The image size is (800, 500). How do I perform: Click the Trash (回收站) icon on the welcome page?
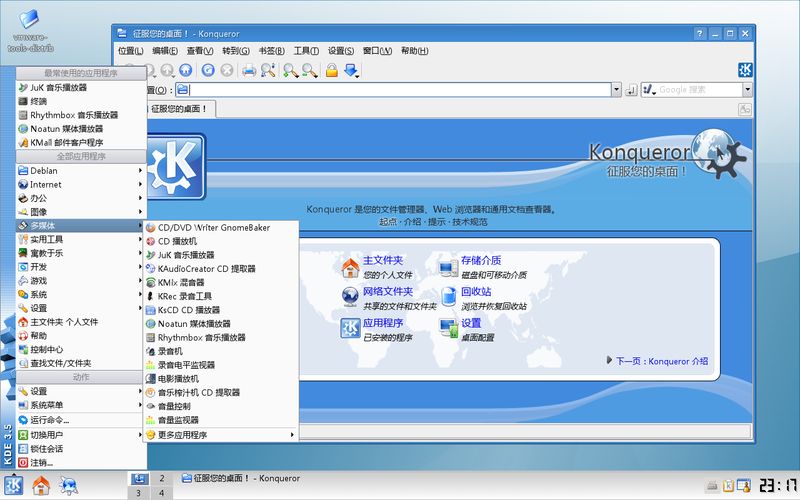448,297
